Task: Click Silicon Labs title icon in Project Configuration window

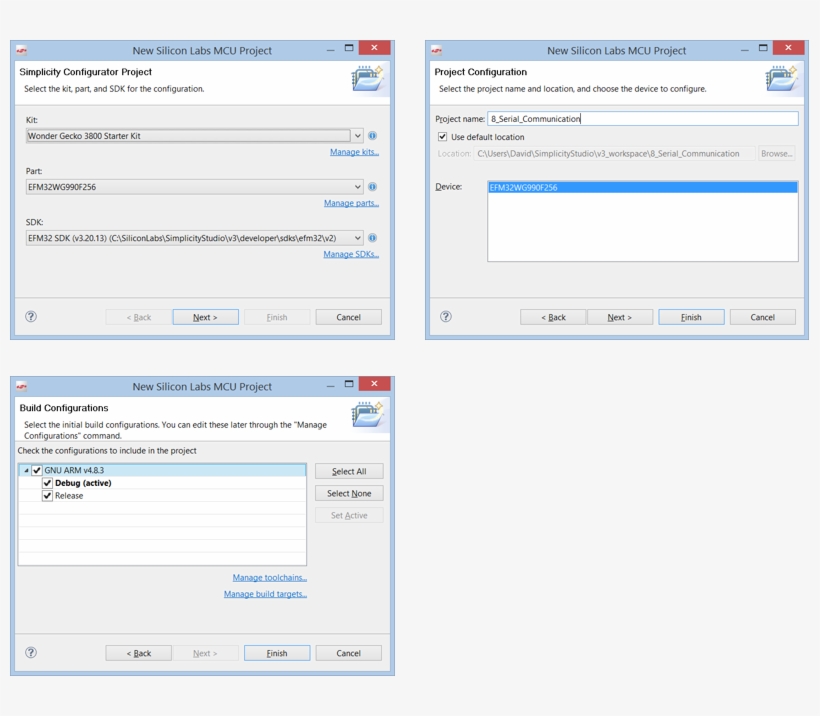Action: click(x=437, y=51)
